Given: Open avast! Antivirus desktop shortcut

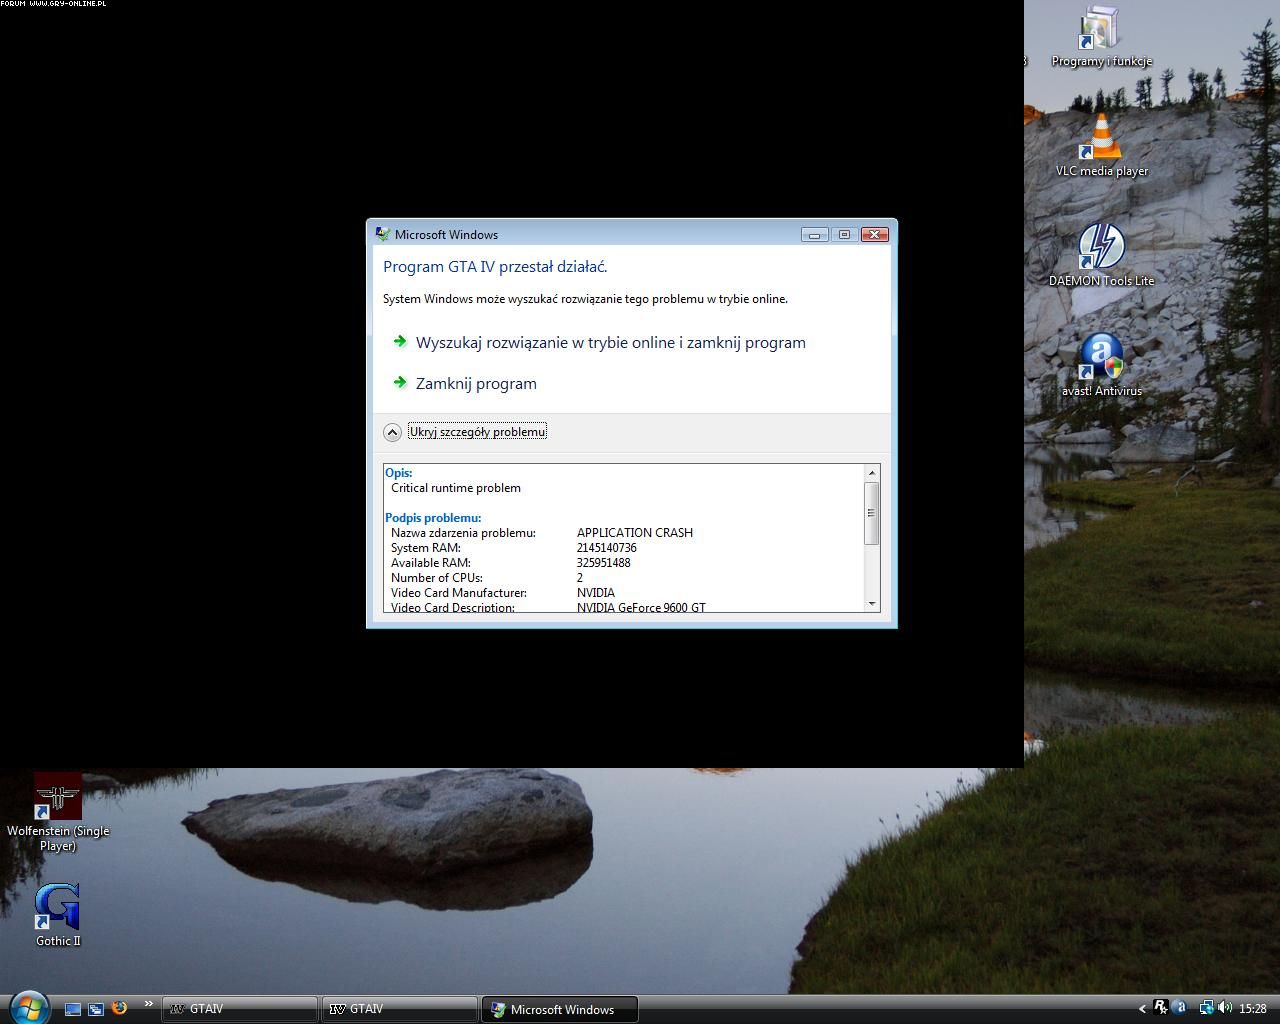Looking at the screenshot, I should [1101, 366].
